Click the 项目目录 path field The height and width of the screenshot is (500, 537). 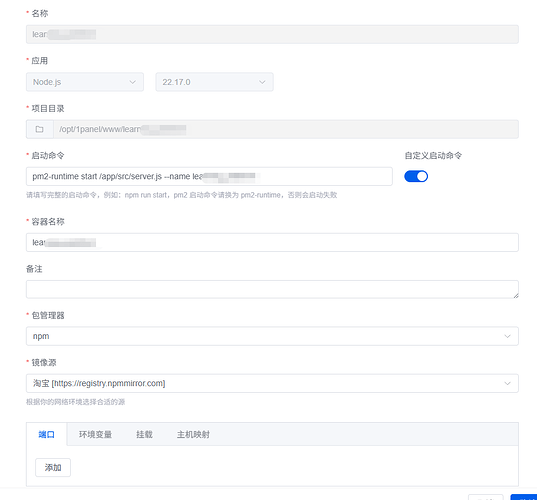point(286,129)
